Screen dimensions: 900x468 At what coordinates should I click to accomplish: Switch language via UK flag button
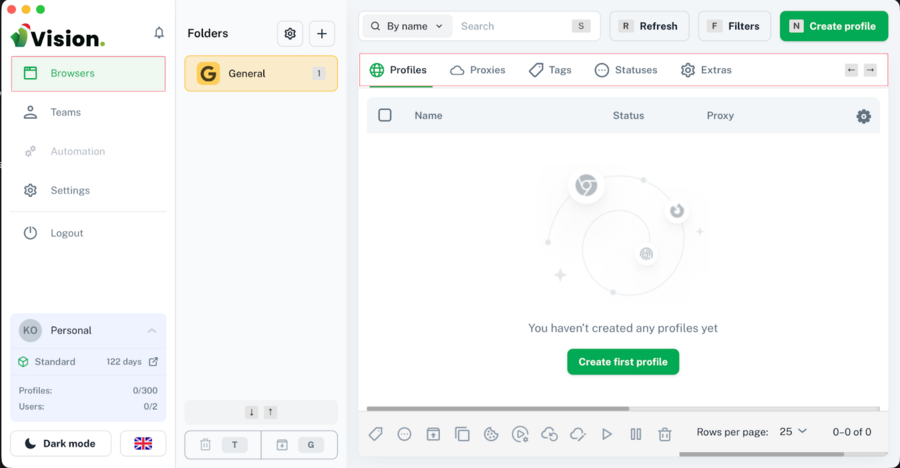pyautogui.click(x=143, y=443)
